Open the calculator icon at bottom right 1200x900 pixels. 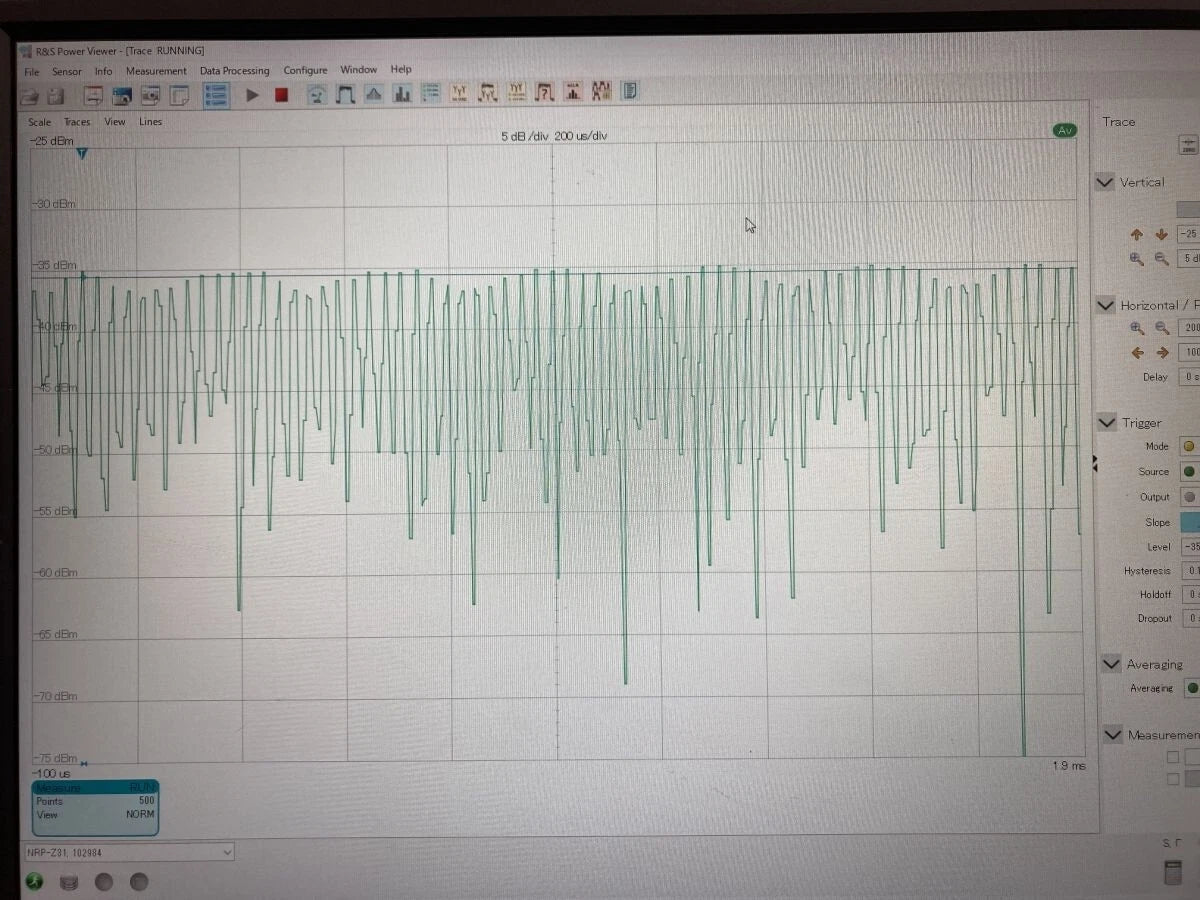(1173, 872)
